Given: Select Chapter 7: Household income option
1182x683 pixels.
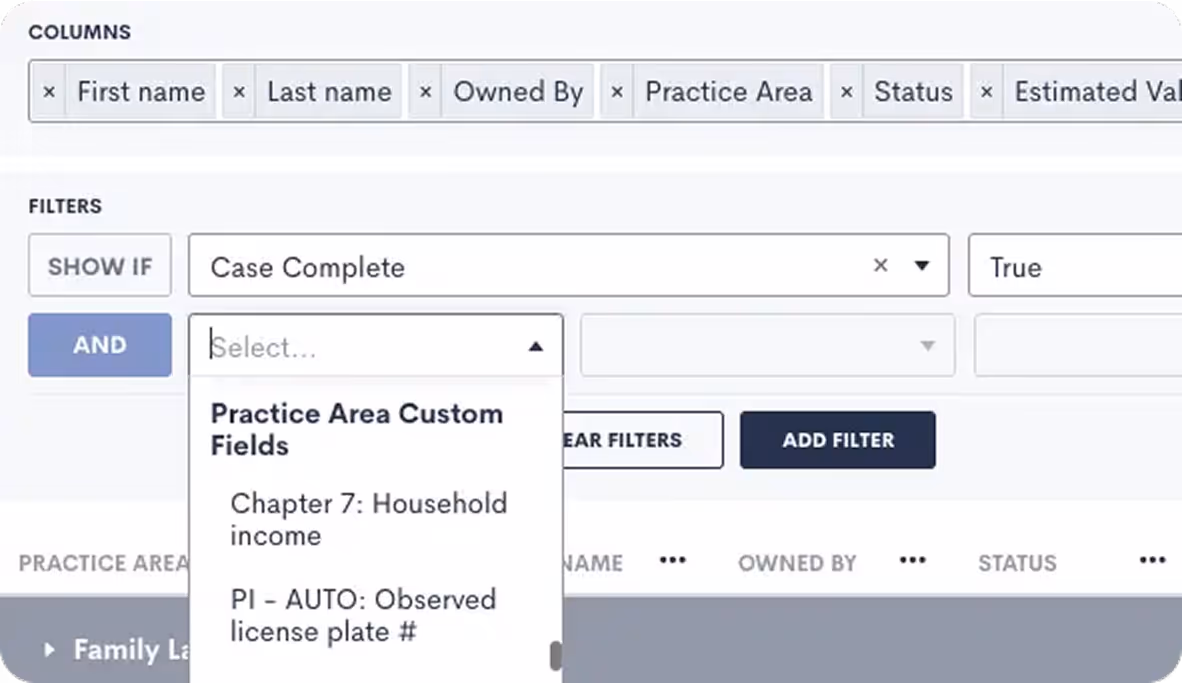Looking at the screenshot, I should [x=369, y=519].
